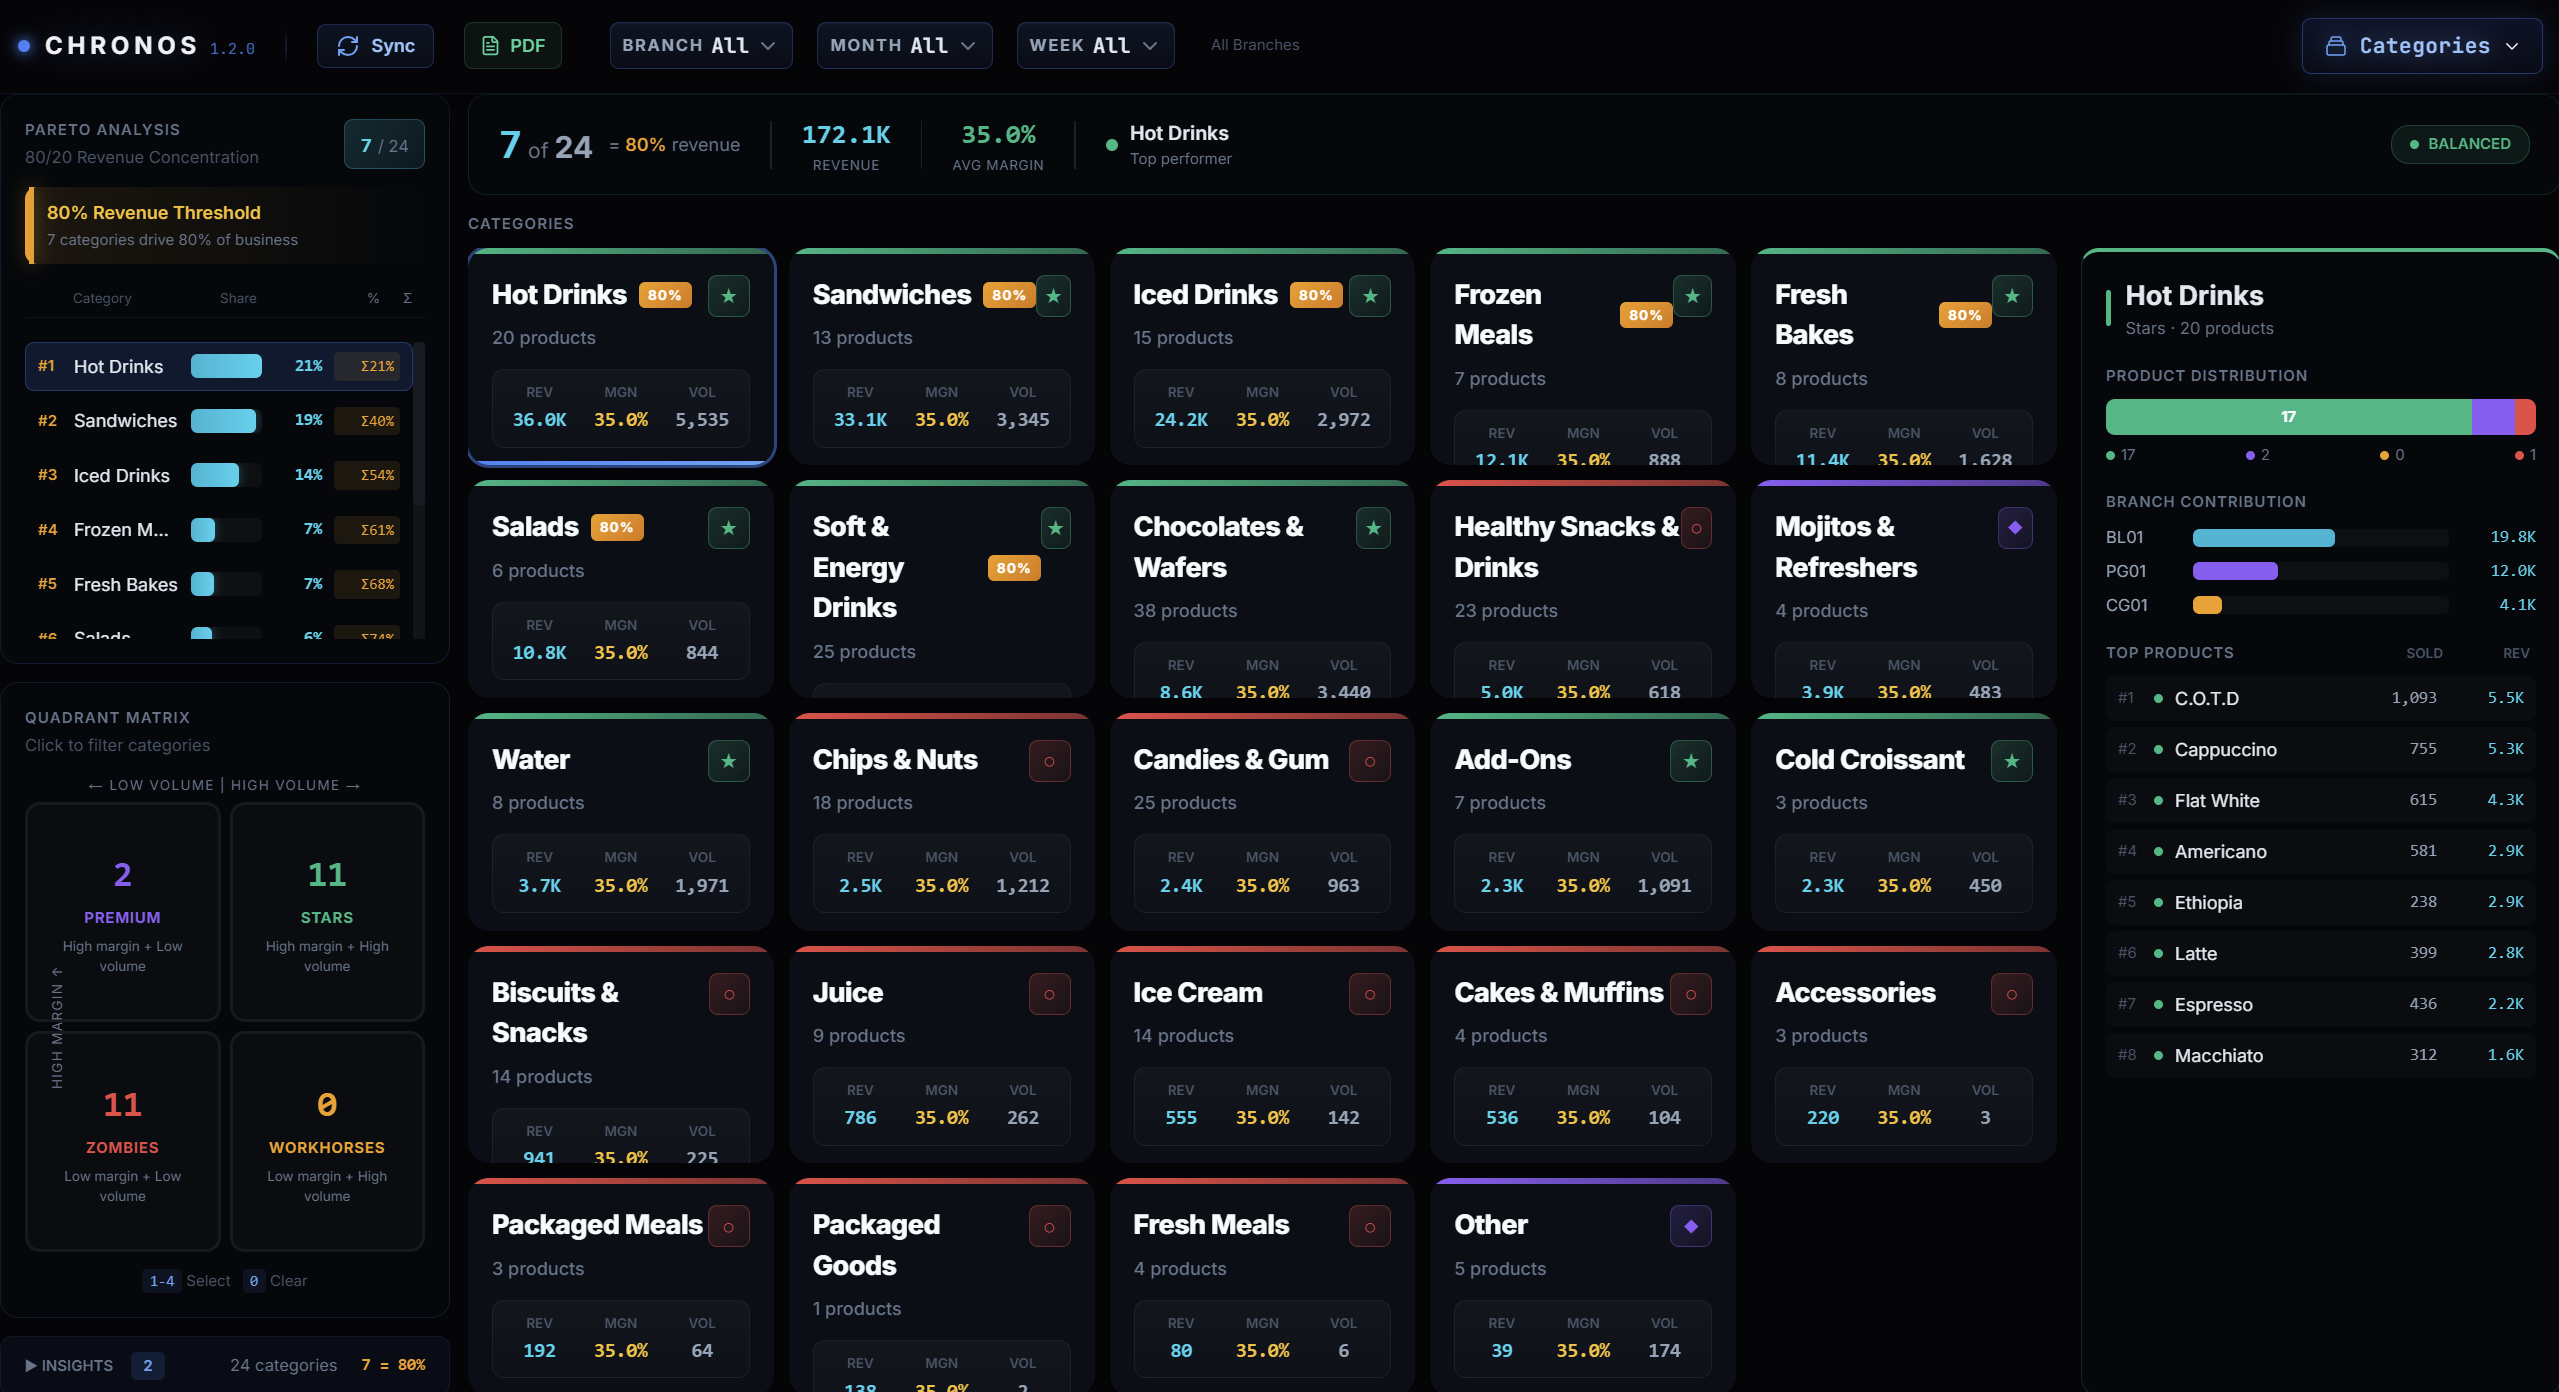The image size is (2559, 1392).
Task: Click the star icon on the Hot Drinks card
Action: [729, 296]
